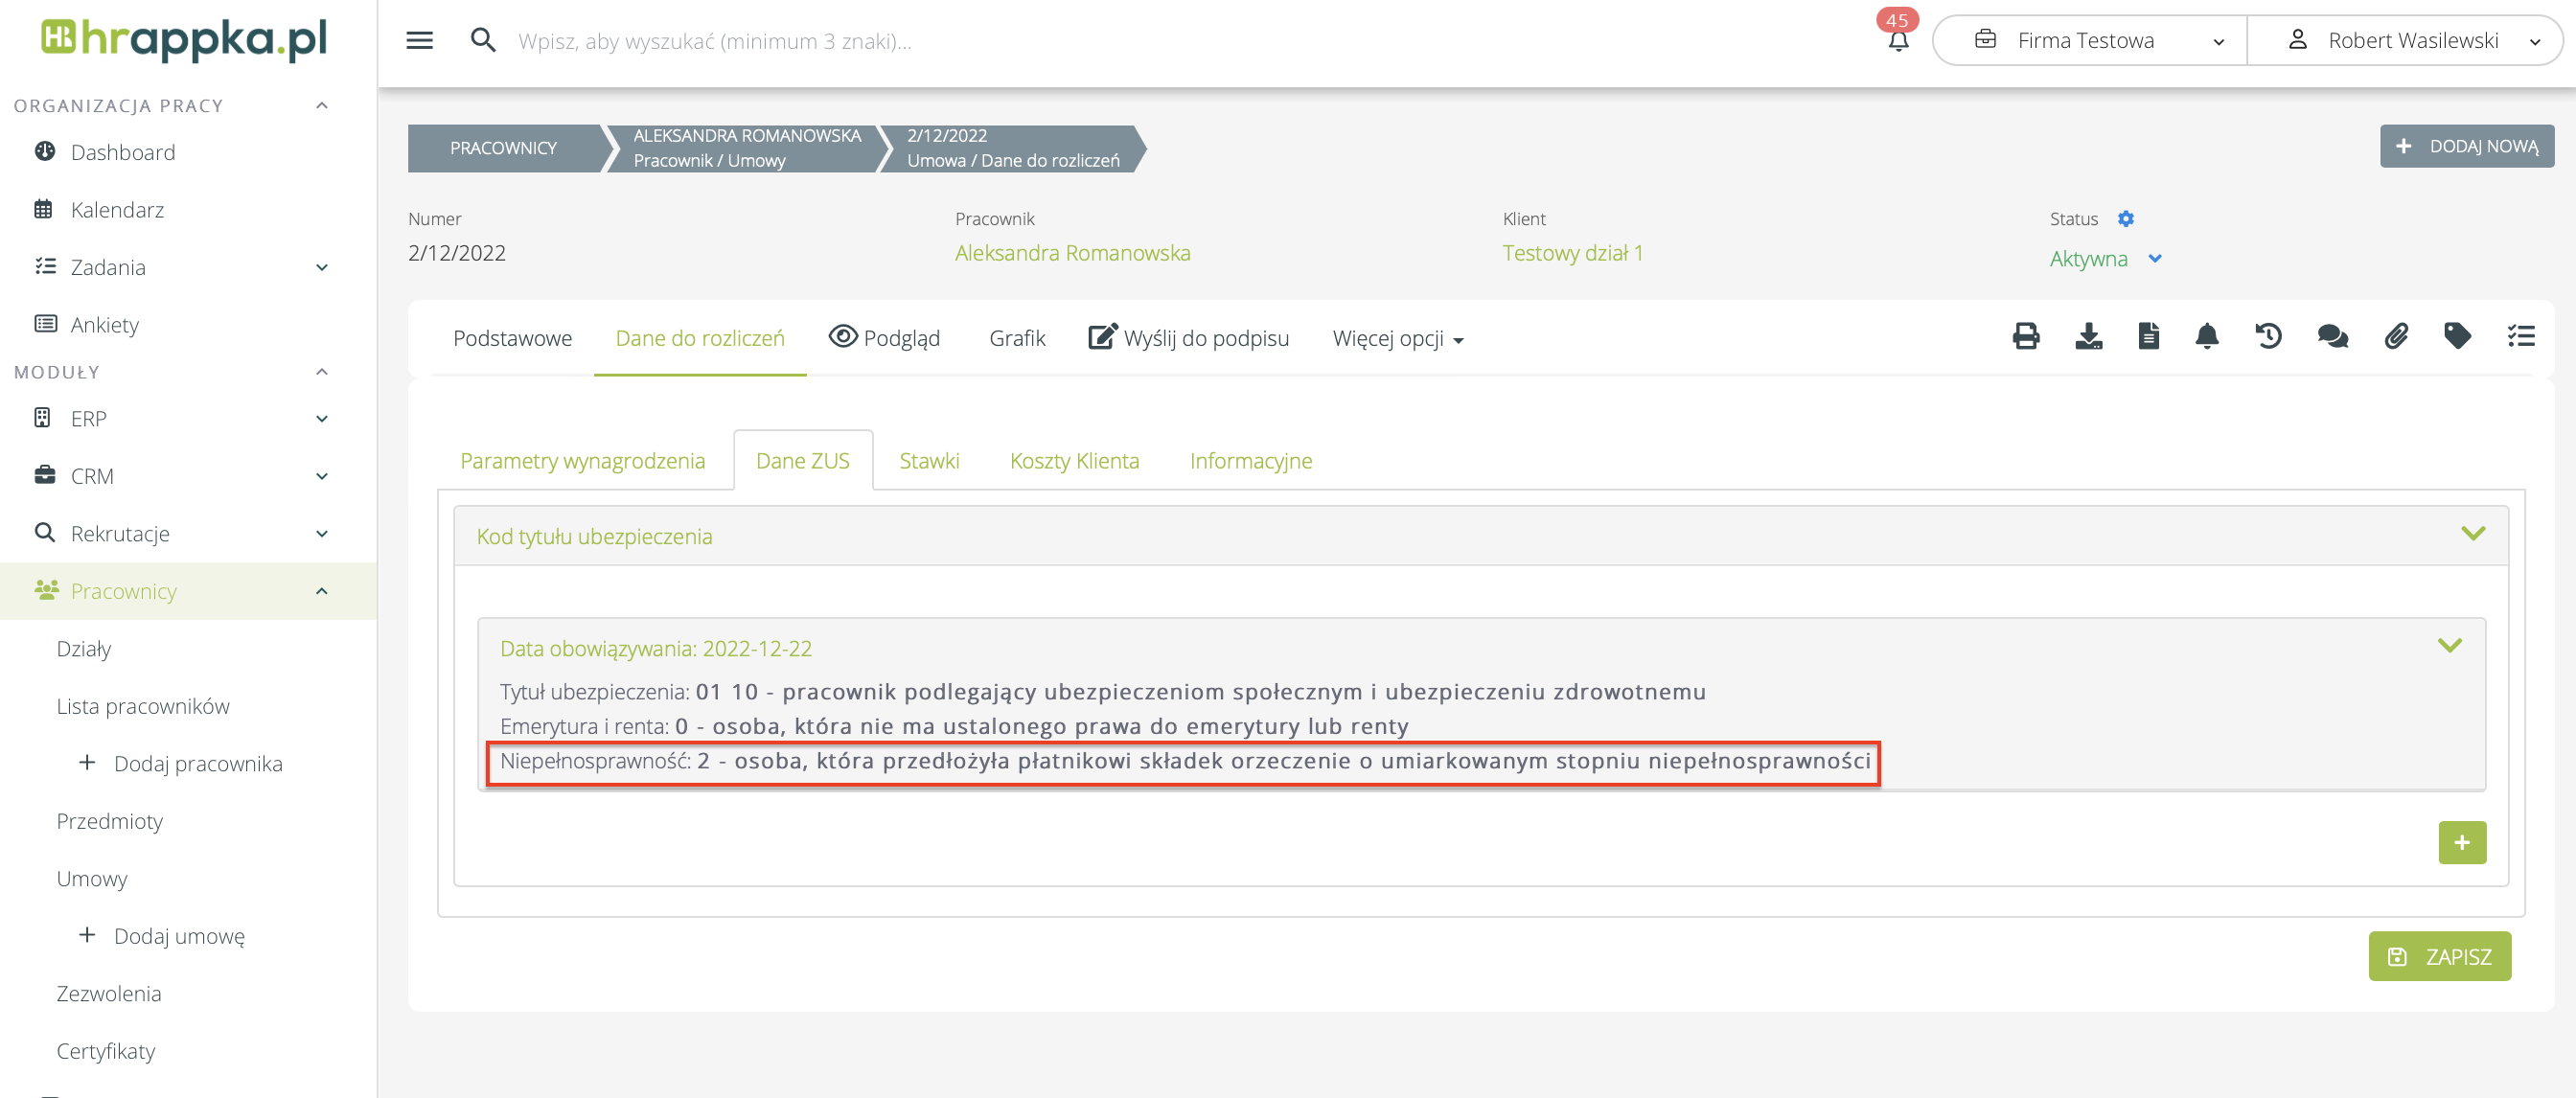Viewport: 2576px width, 1098px height.
Task: Open the notifications bell with badge 45
Action: coord(1898,40)
